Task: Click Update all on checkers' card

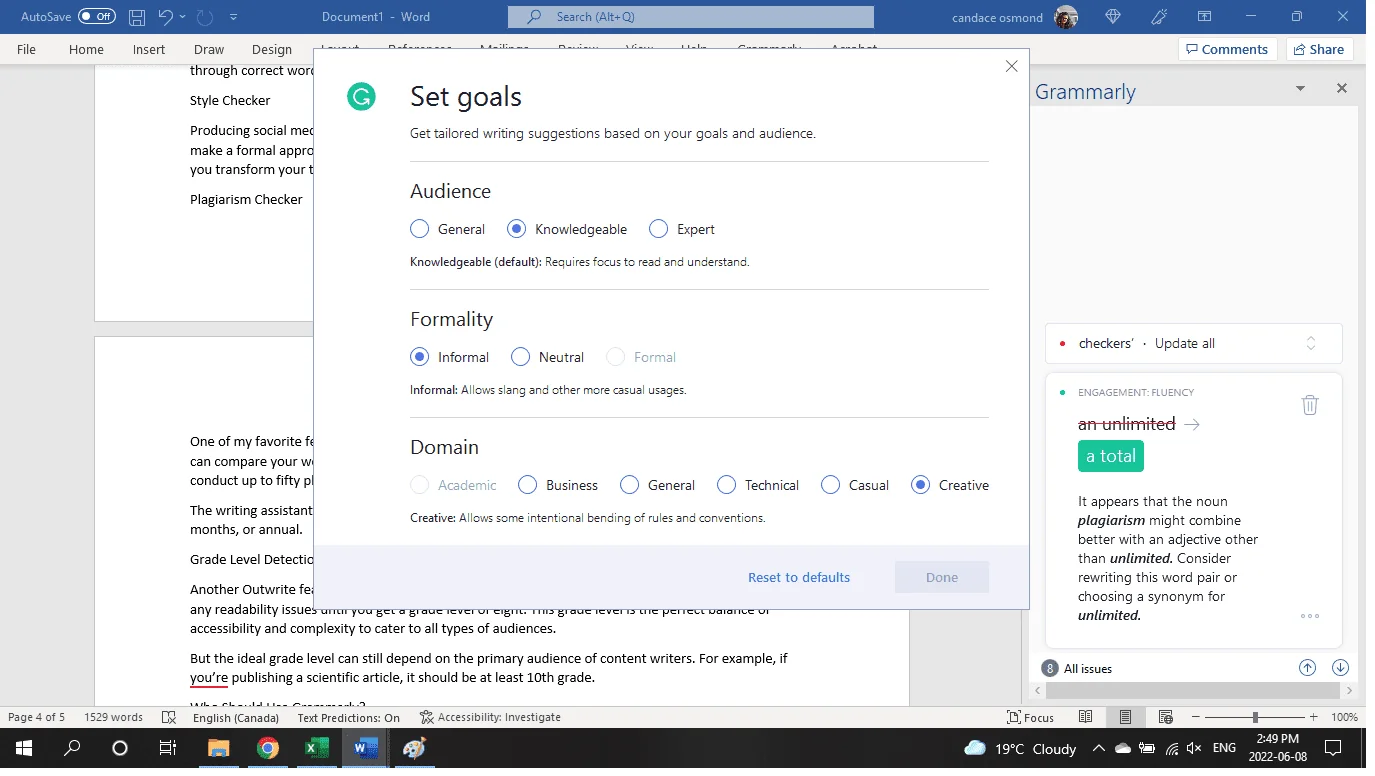Action: pos(1185,343)
